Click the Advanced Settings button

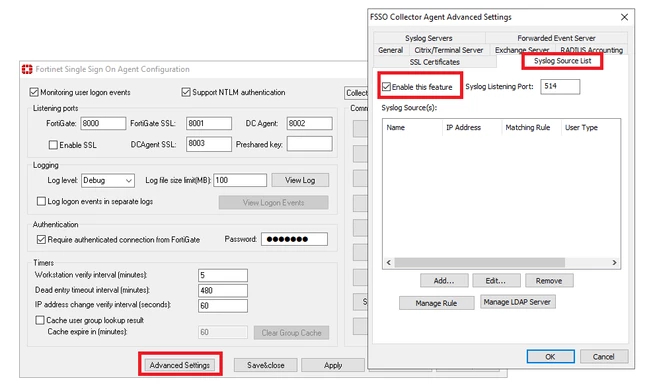pos(180,365)
